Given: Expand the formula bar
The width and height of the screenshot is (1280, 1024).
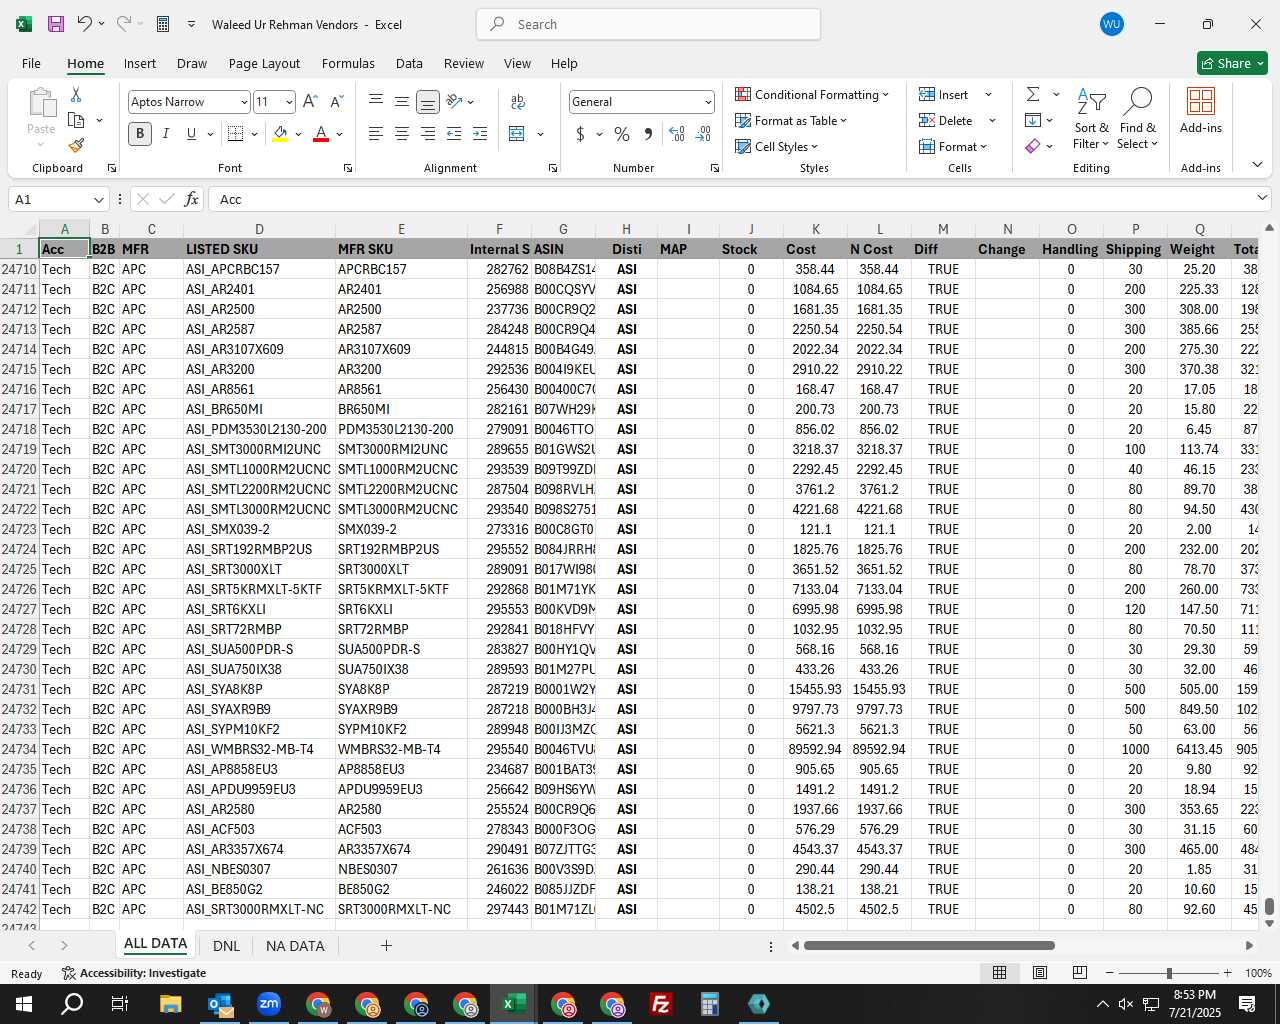Looking at the screenshot, I should click(x=1262, y=198).
